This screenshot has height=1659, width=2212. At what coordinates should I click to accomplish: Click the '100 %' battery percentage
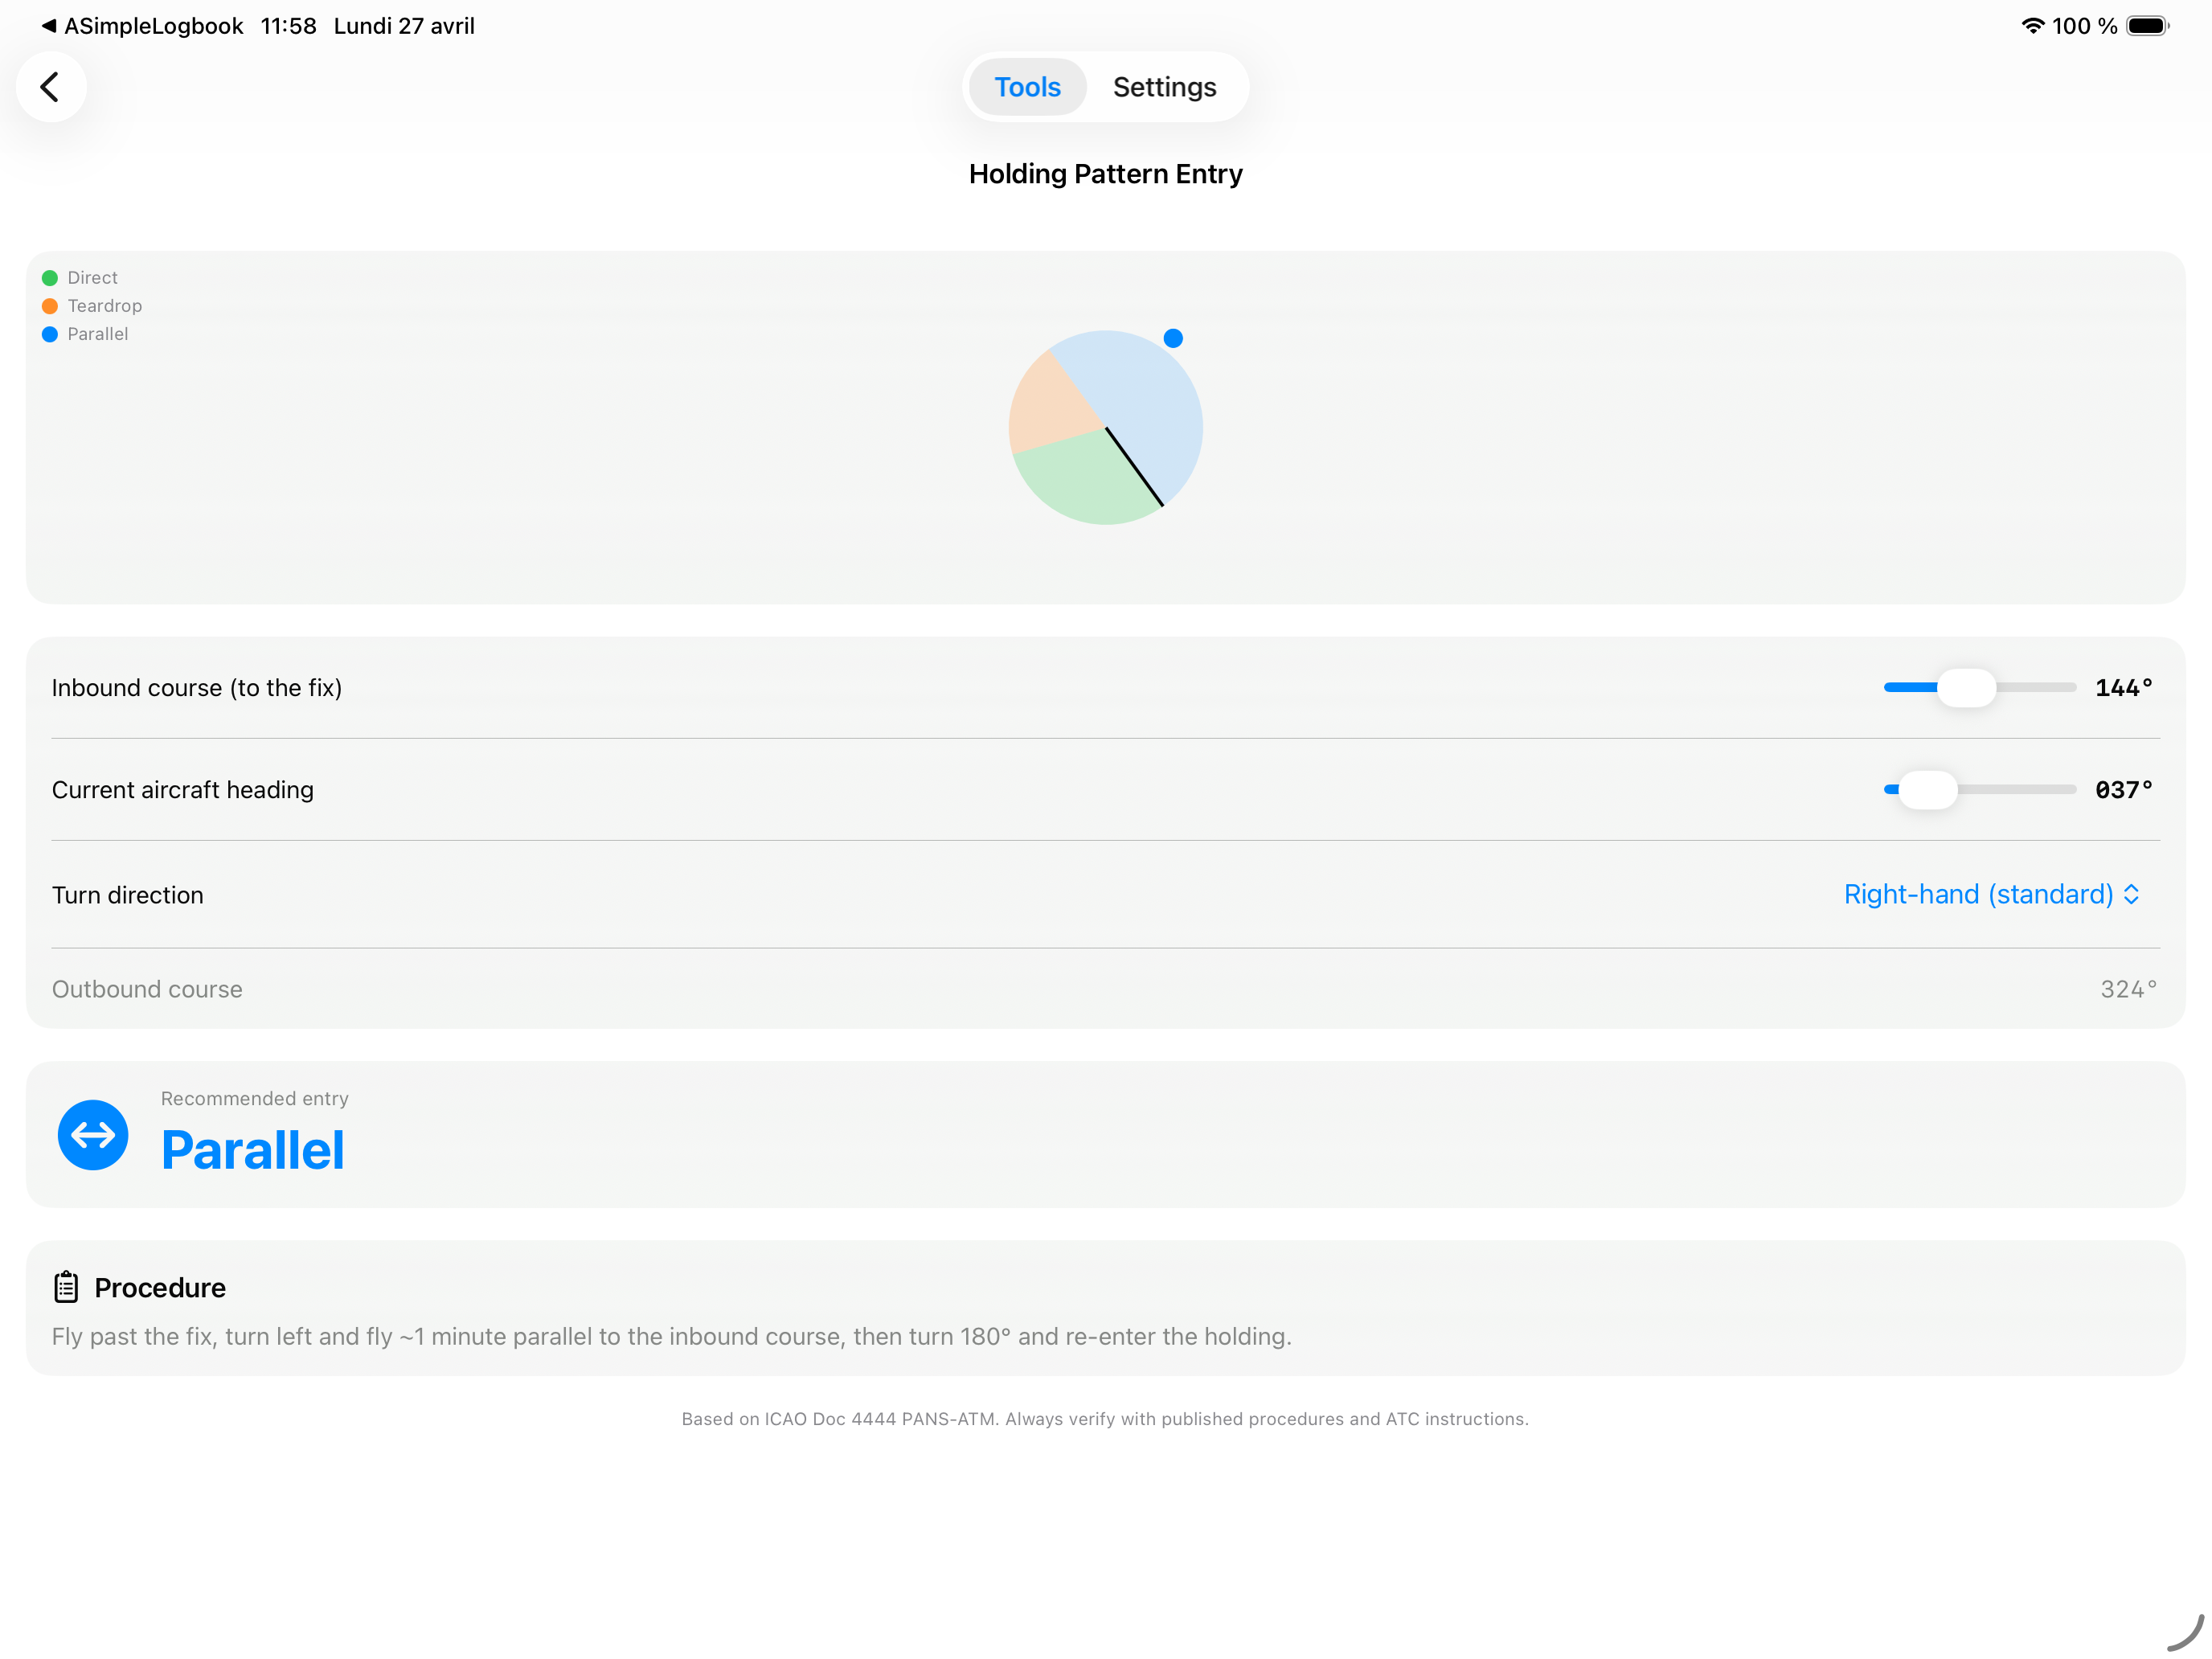coord(2085,26)
